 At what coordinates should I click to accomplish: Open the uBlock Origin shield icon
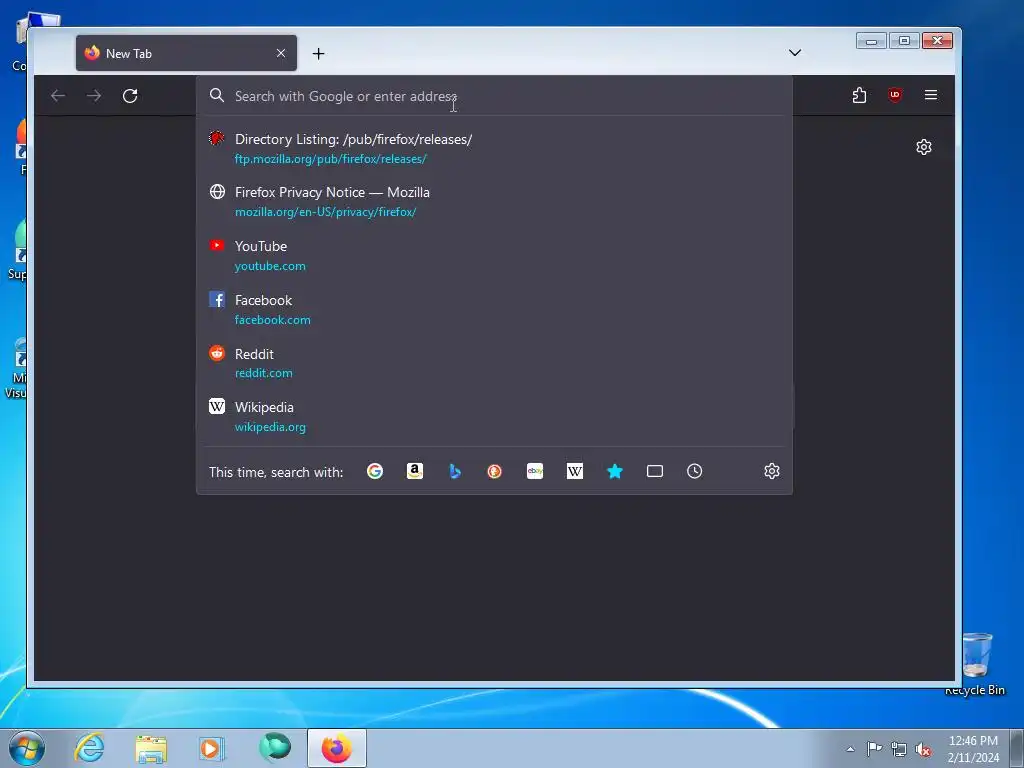pos(895,95)
